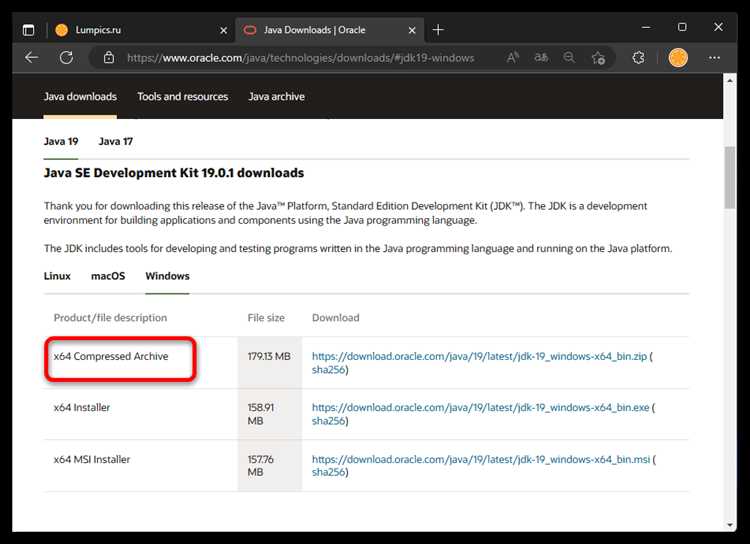Click the x64 Installer row label

point(82,408)
